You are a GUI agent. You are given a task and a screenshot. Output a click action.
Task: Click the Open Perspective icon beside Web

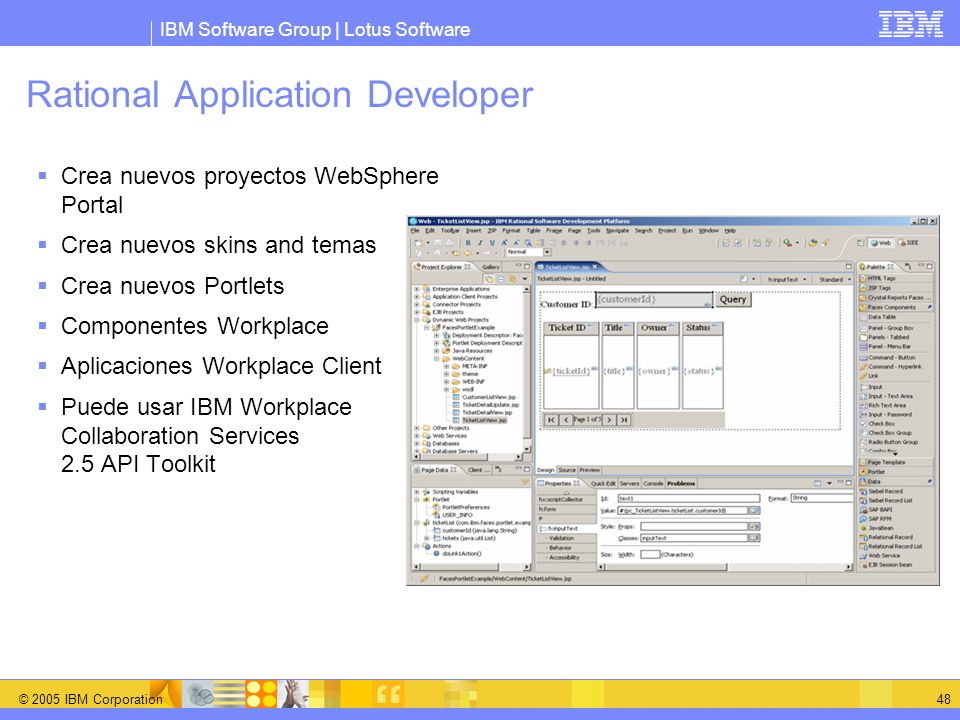(x=860, y=243)
